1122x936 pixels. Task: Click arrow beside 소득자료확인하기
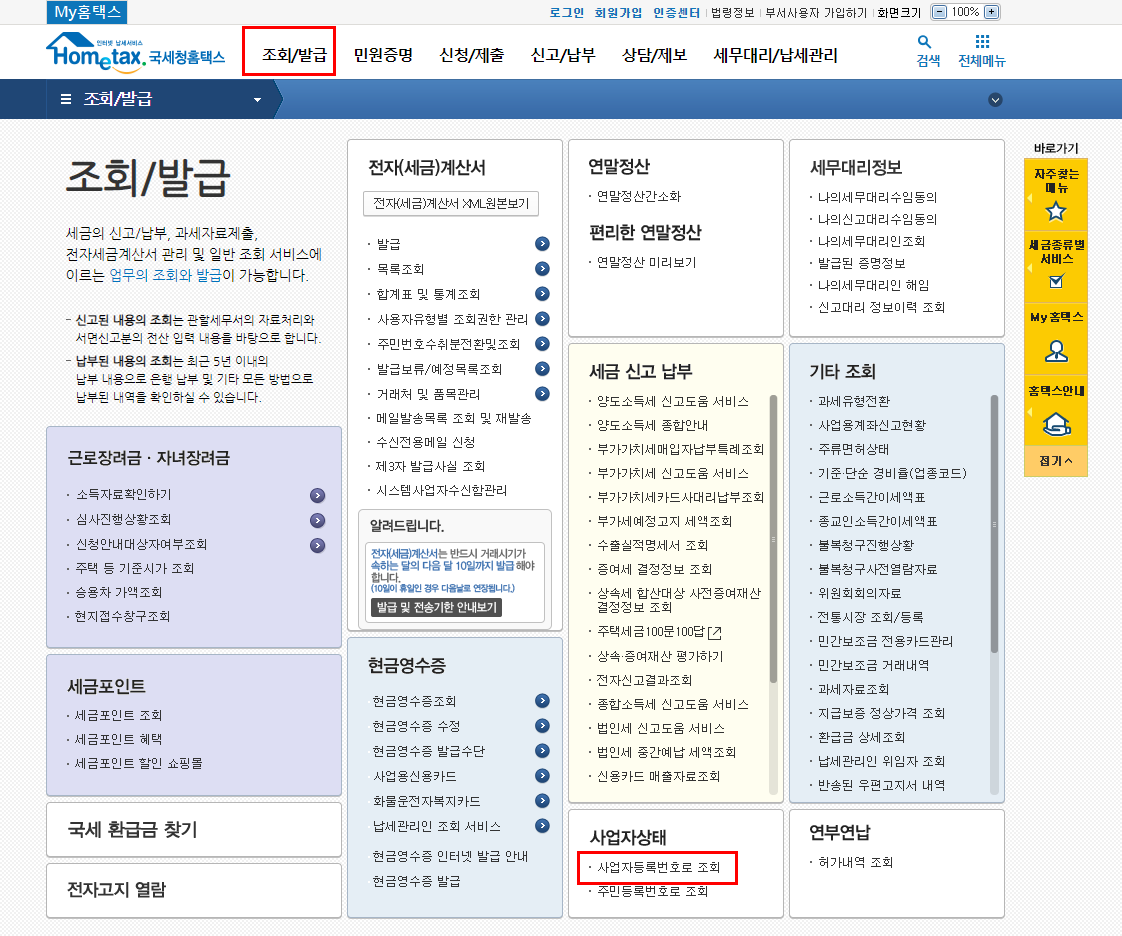coord(318,495)
